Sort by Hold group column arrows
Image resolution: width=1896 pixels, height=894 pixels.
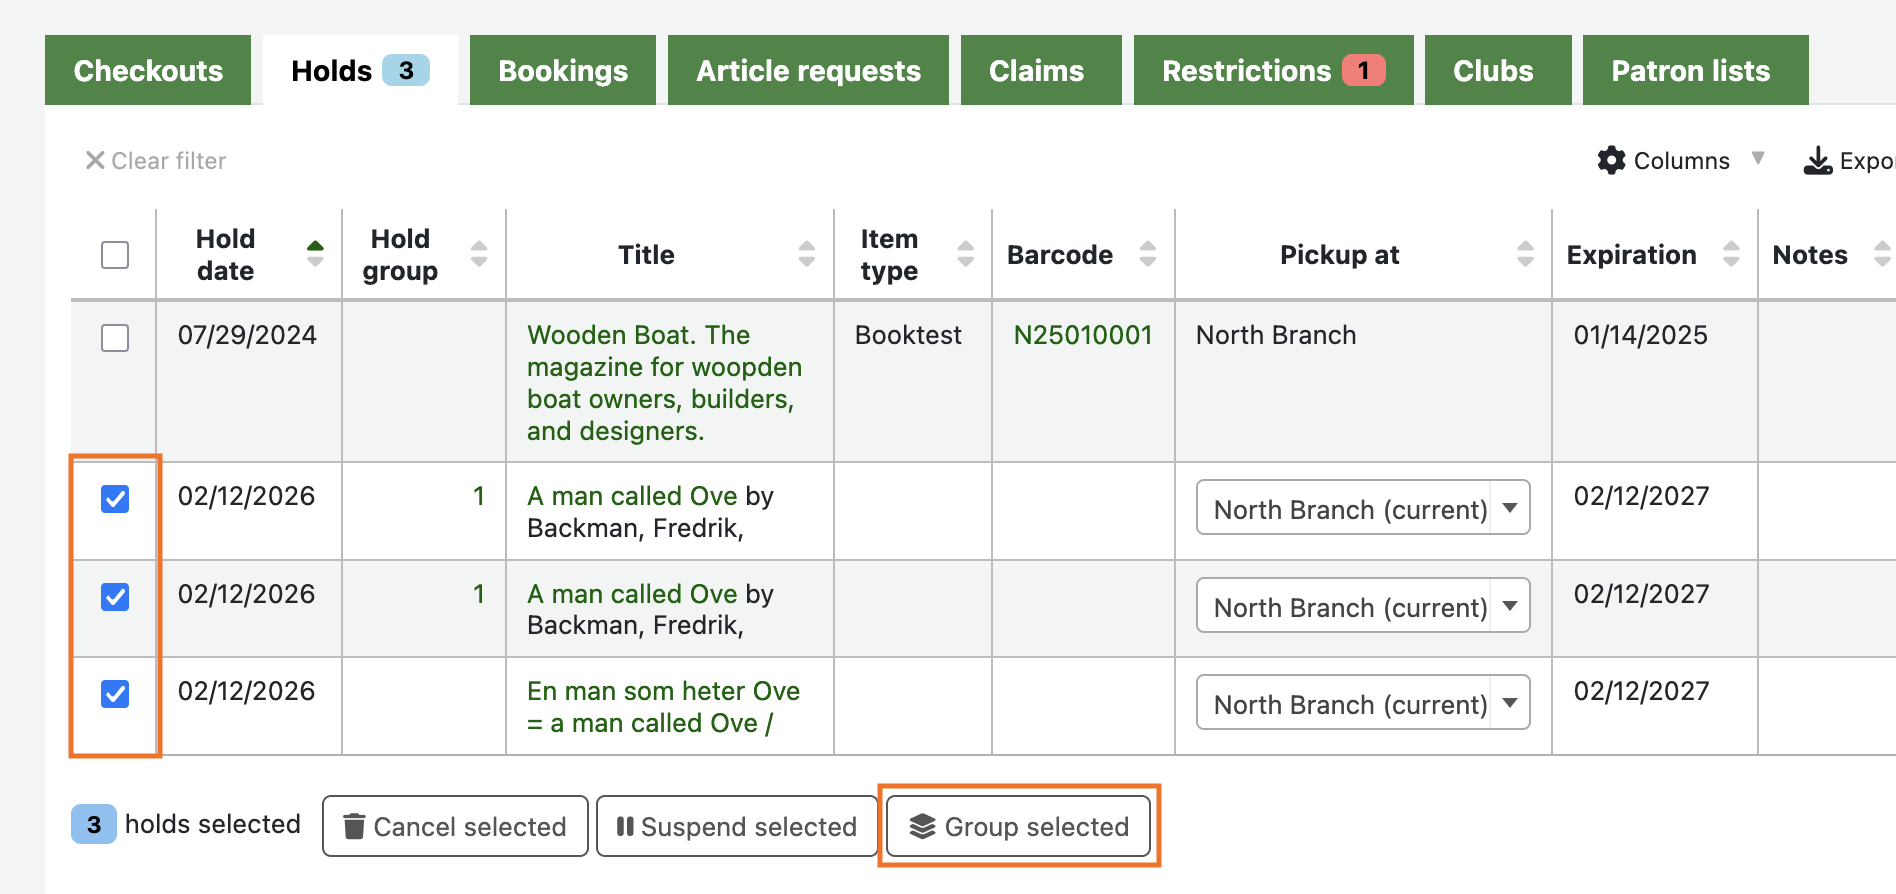coord(479,254)
